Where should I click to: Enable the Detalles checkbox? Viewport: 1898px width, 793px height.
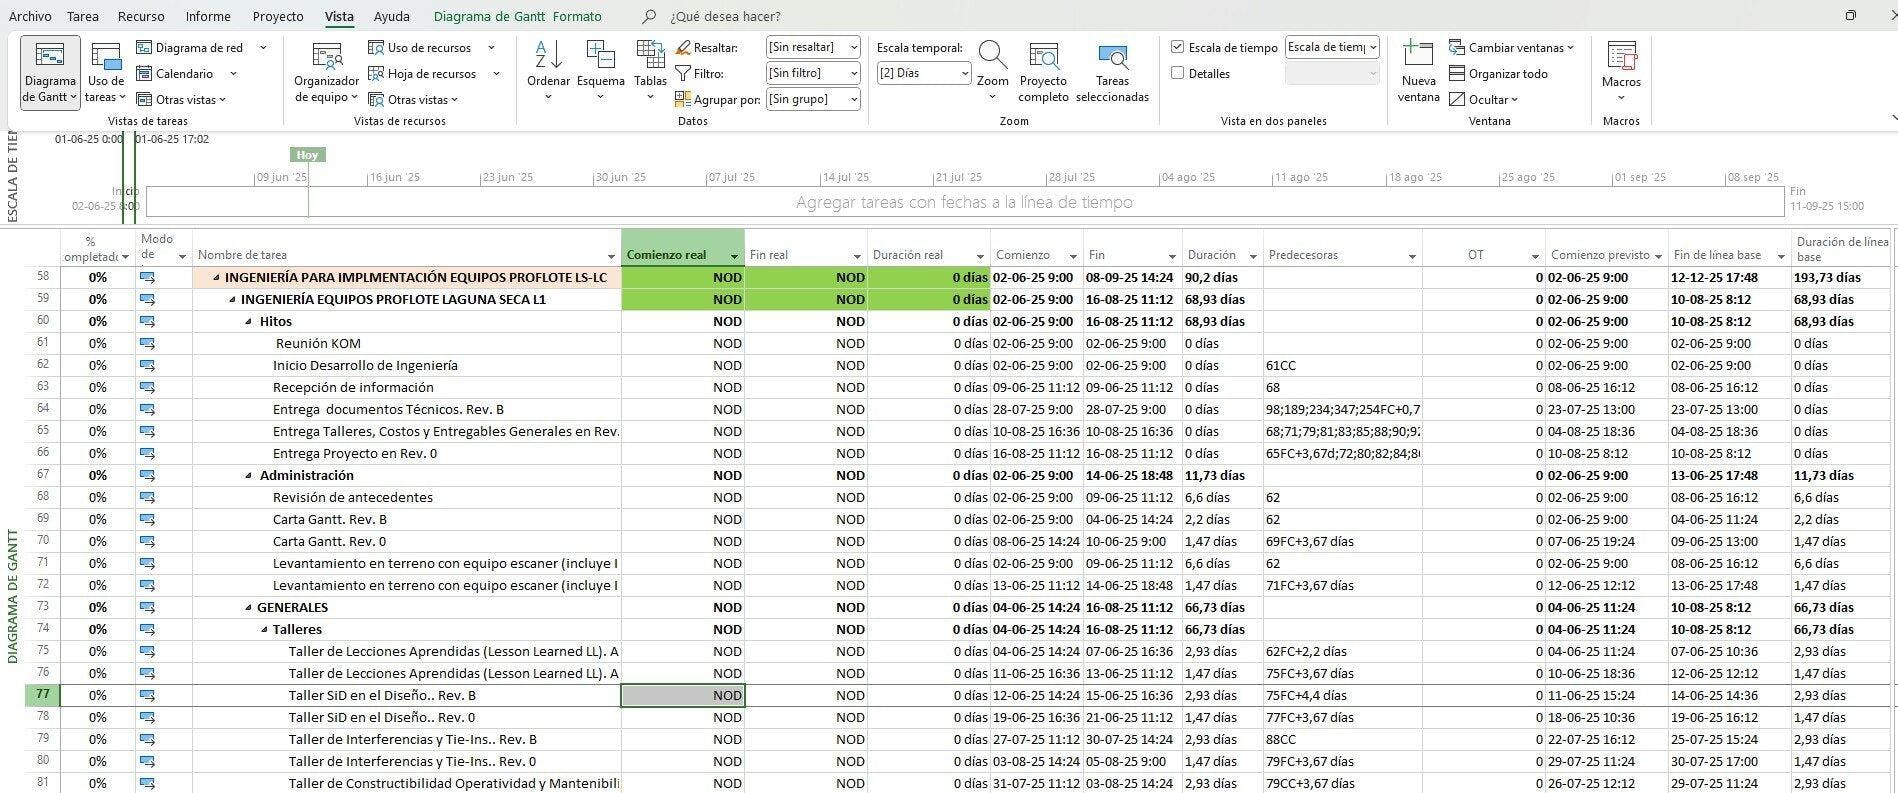(x=1178, y=73)
